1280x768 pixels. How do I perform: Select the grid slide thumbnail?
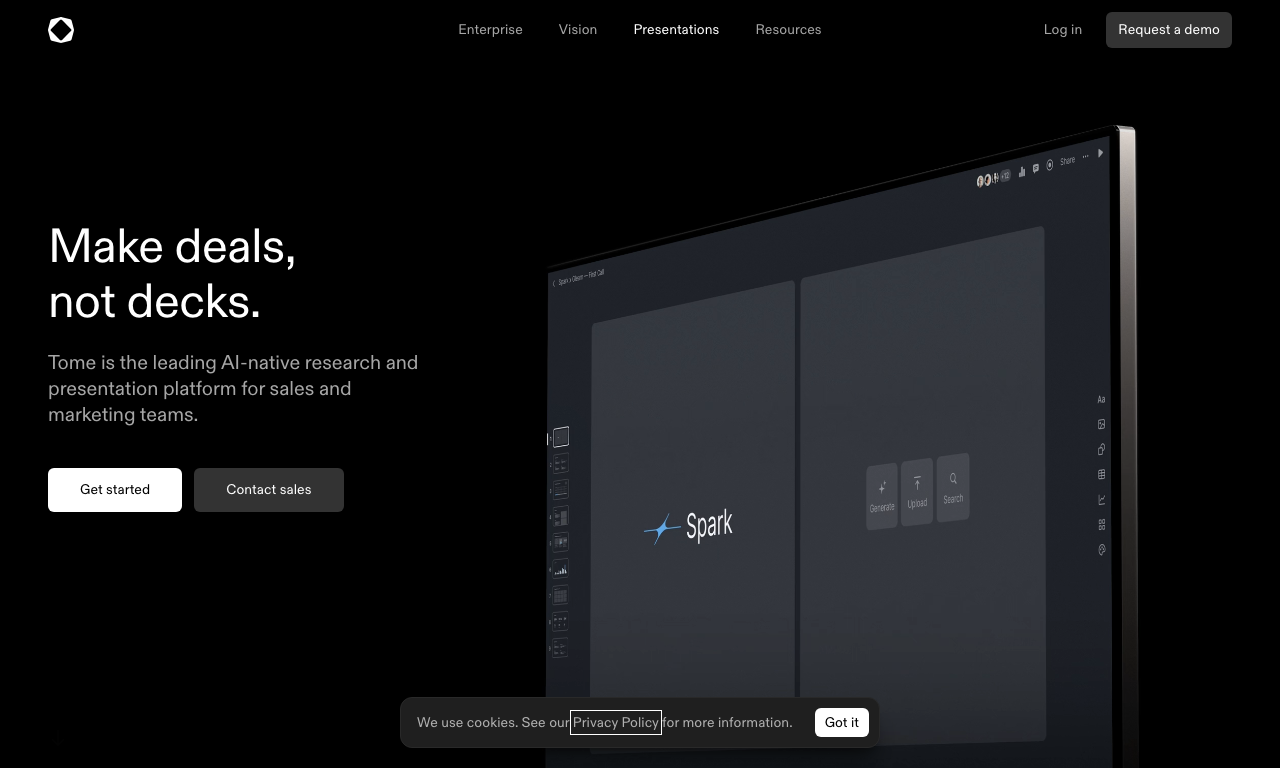[561, 594]
